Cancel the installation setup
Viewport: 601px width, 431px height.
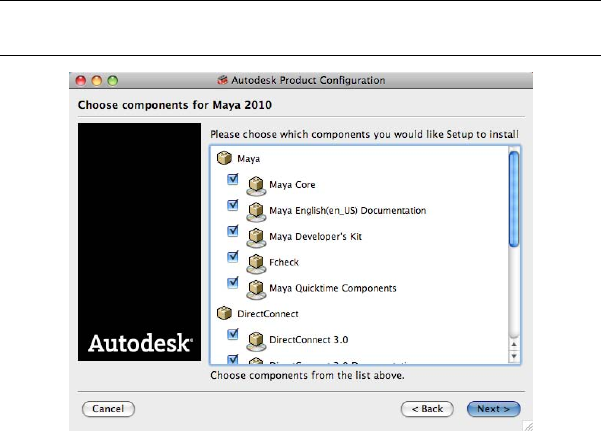tap(108, 409)
